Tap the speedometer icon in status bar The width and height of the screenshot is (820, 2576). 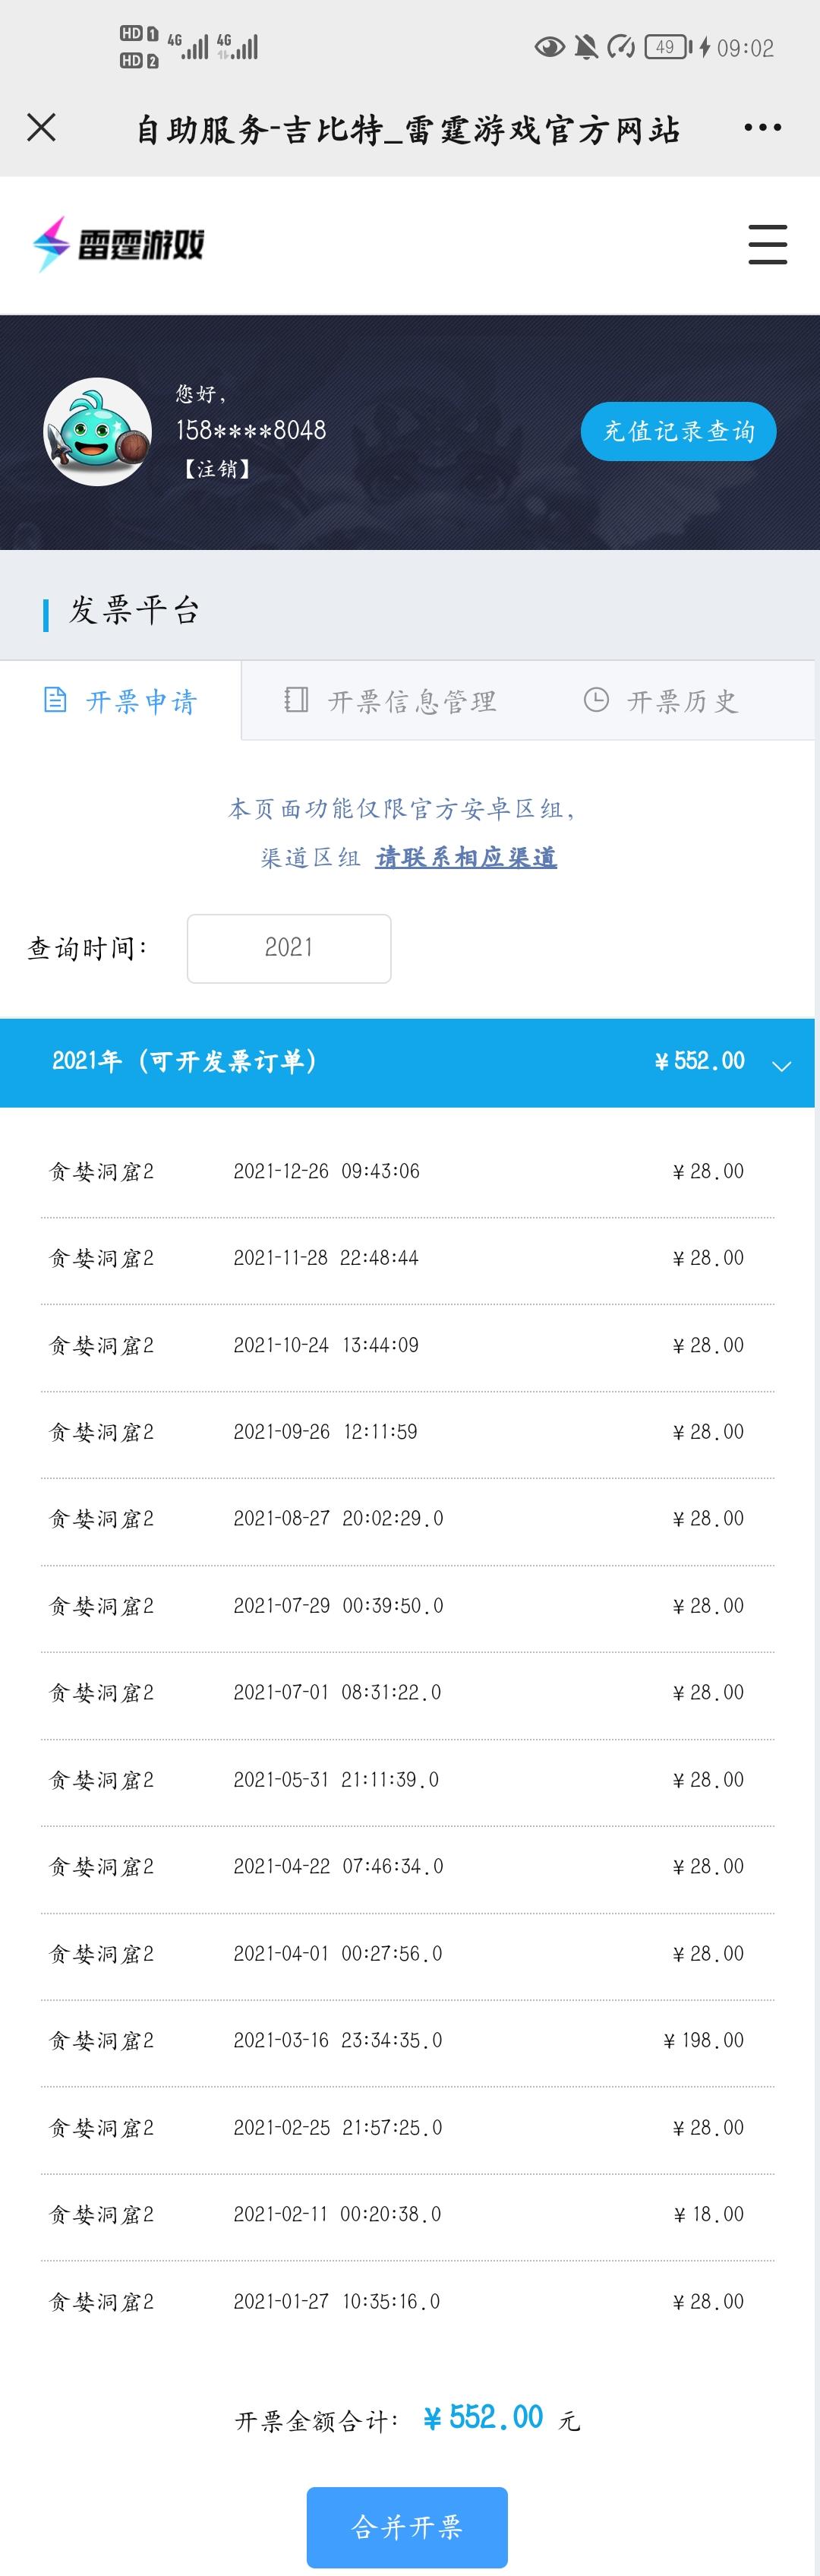[621, 47]
